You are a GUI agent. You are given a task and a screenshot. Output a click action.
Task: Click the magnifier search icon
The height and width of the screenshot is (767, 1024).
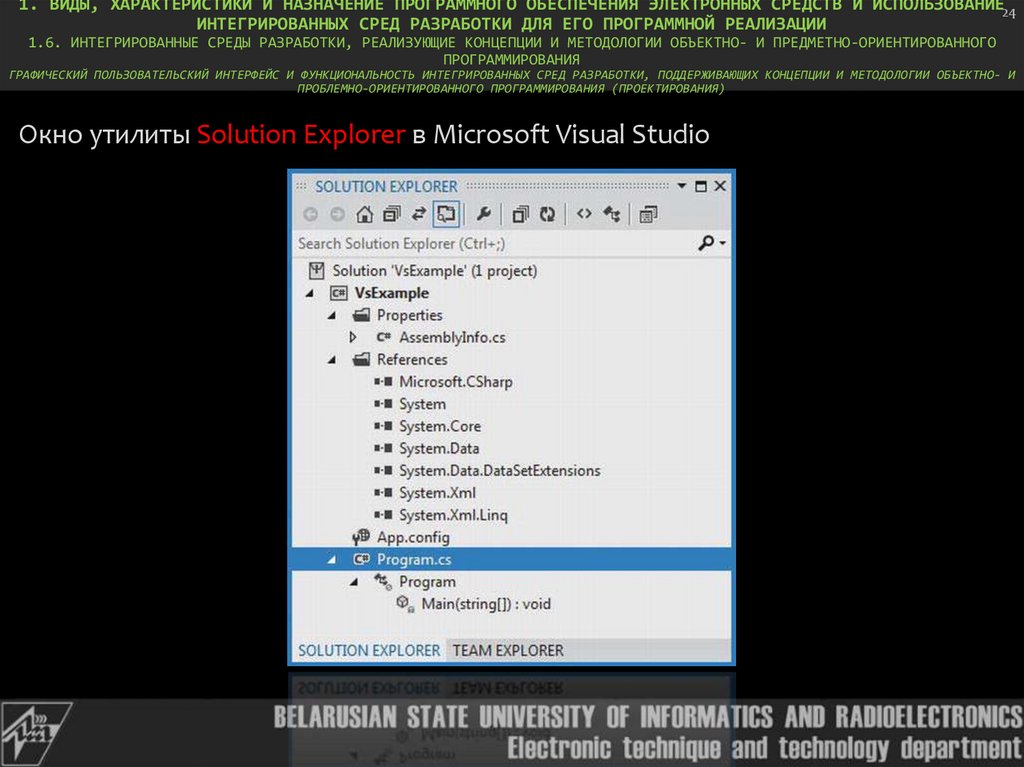tap(707, 243)
